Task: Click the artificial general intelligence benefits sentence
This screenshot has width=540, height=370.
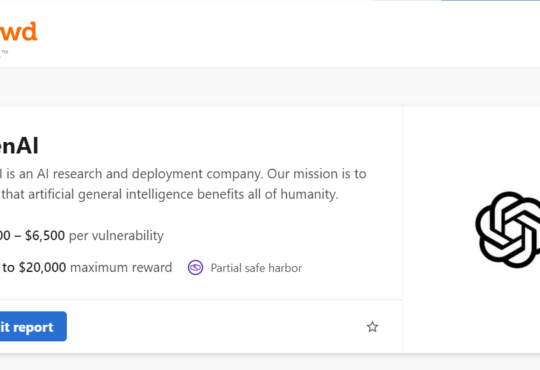Action: [169, 194]
